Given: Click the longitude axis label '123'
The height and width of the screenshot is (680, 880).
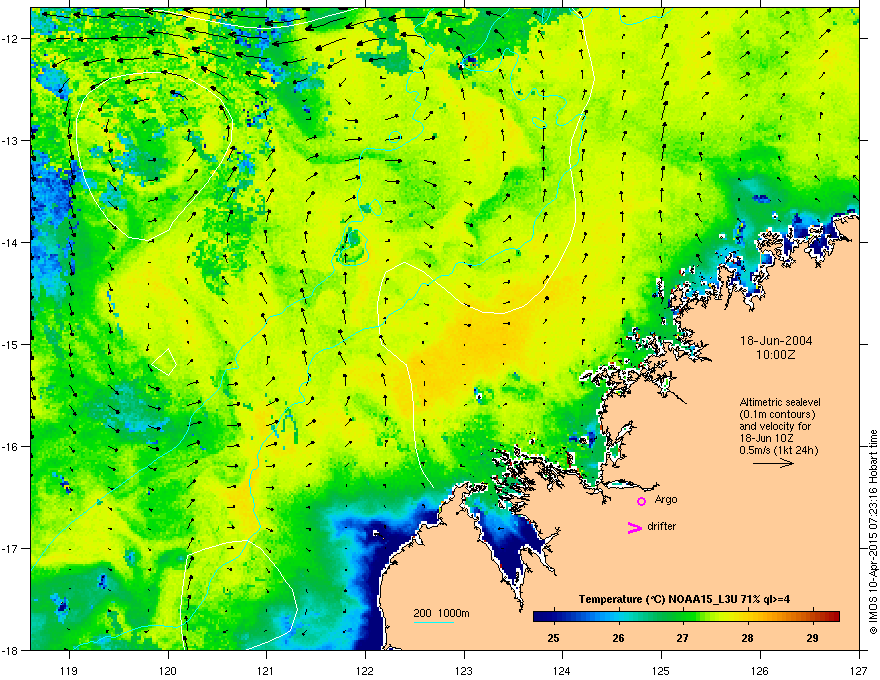Looking at the screenshot, I should point(464,670).
